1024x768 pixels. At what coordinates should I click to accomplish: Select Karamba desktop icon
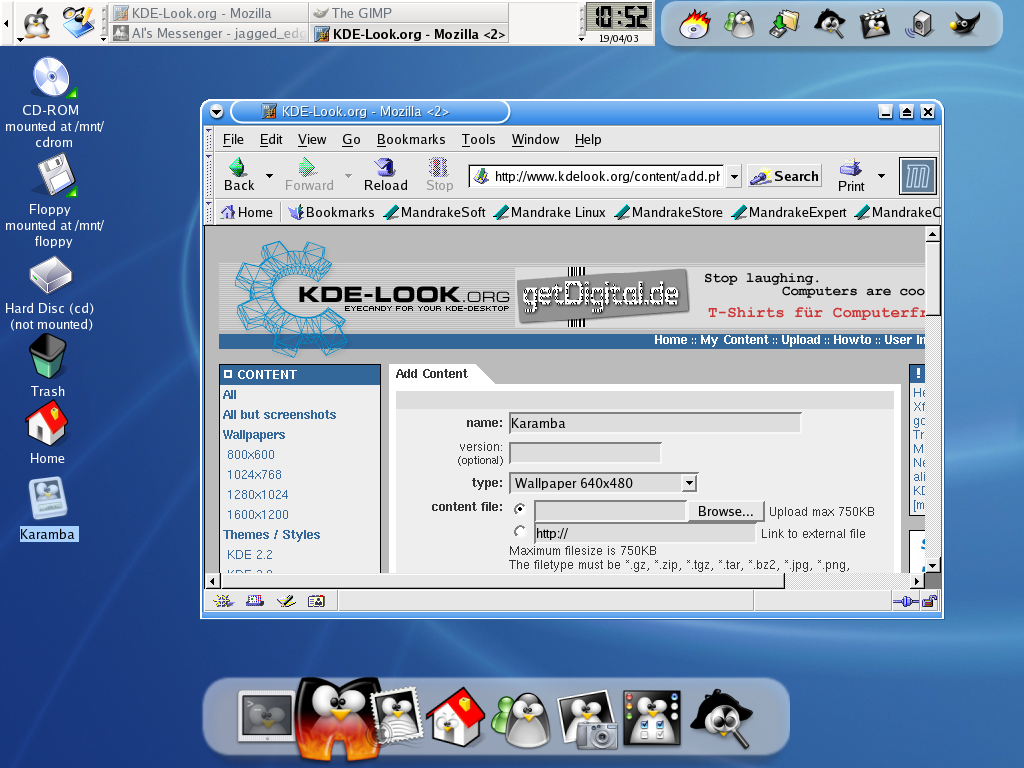(x=47, y=498)
